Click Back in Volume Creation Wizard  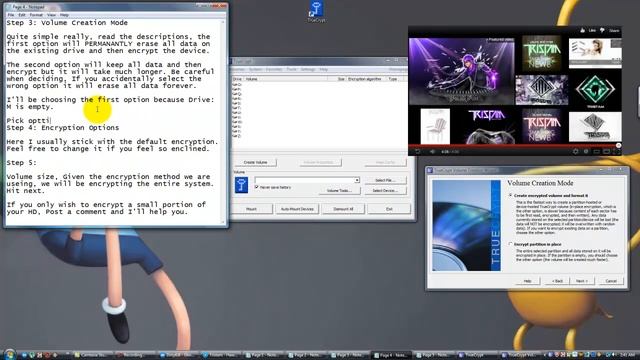point(557,281)
